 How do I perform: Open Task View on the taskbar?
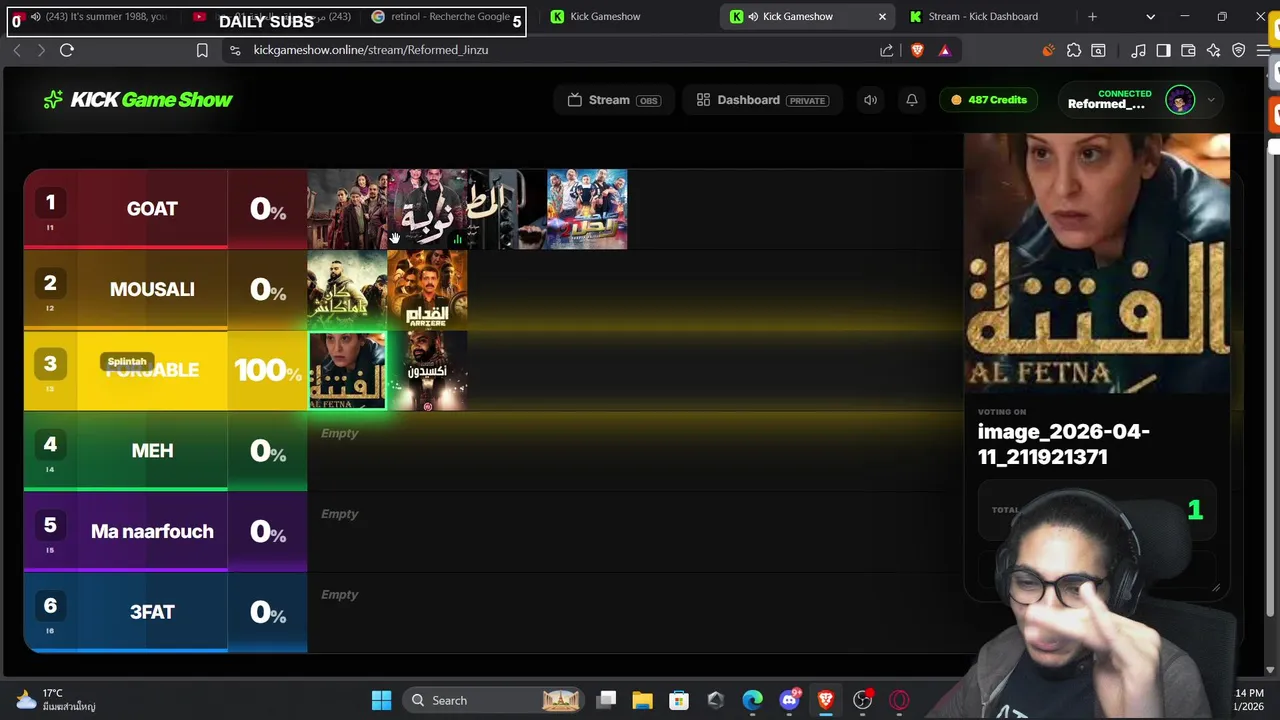[606, 700]
